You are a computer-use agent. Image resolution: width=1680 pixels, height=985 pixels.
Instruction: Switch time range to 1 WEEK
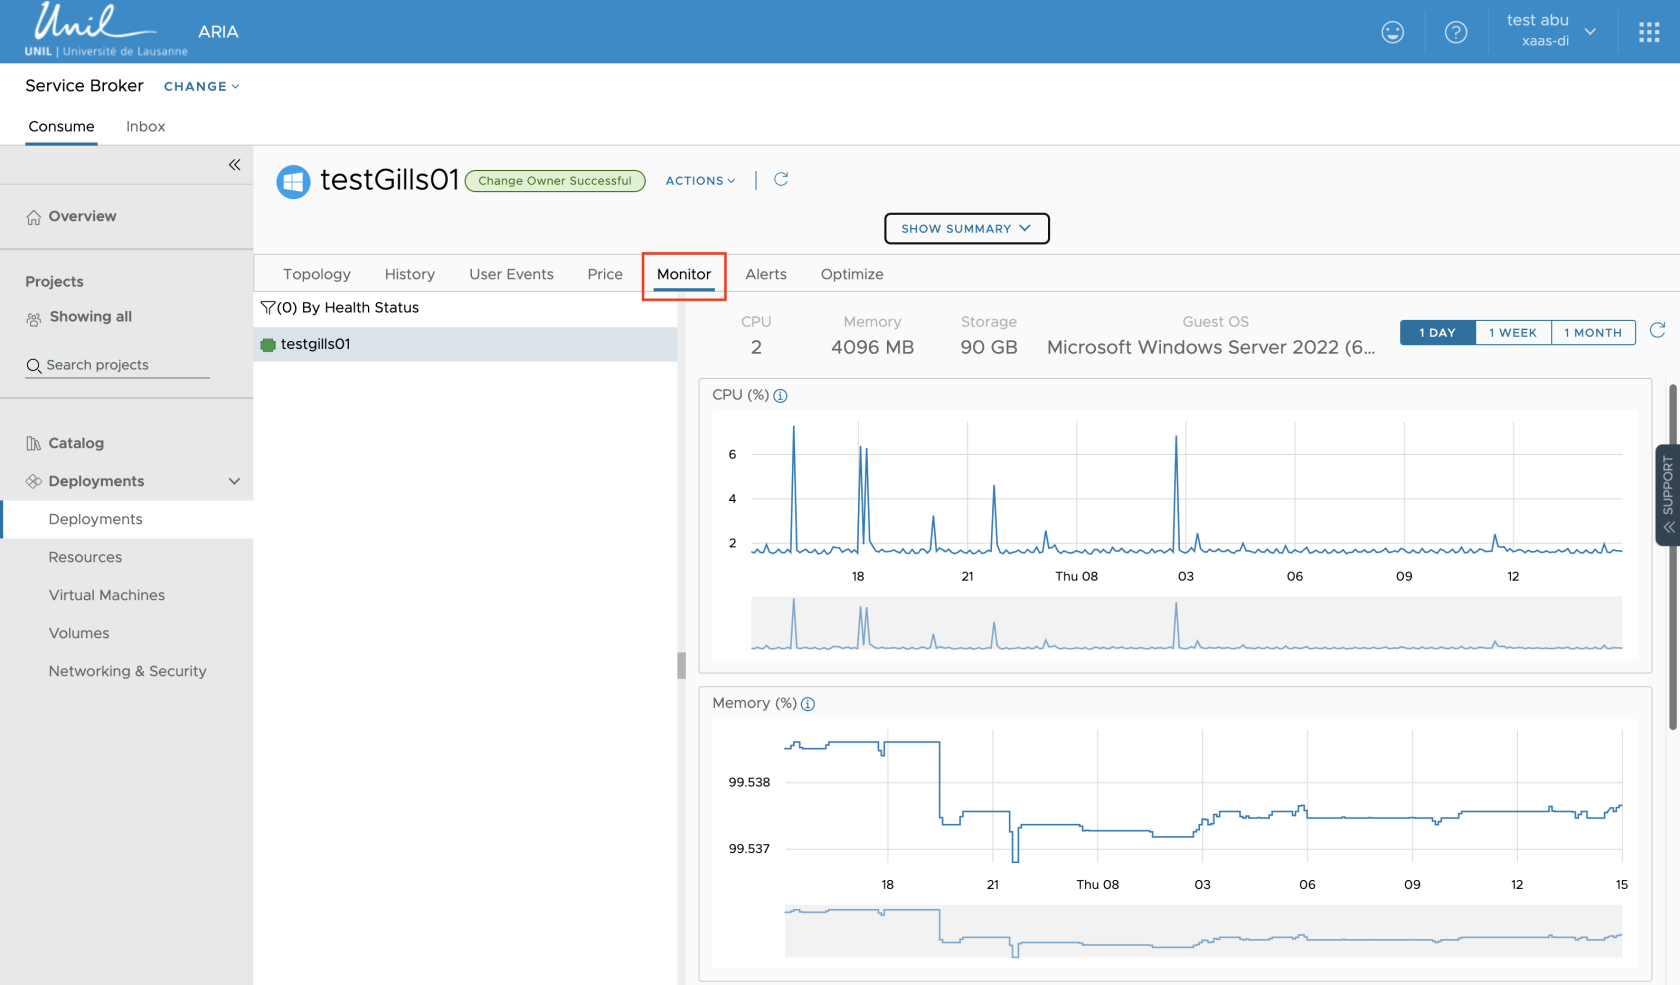point(1512,333)
